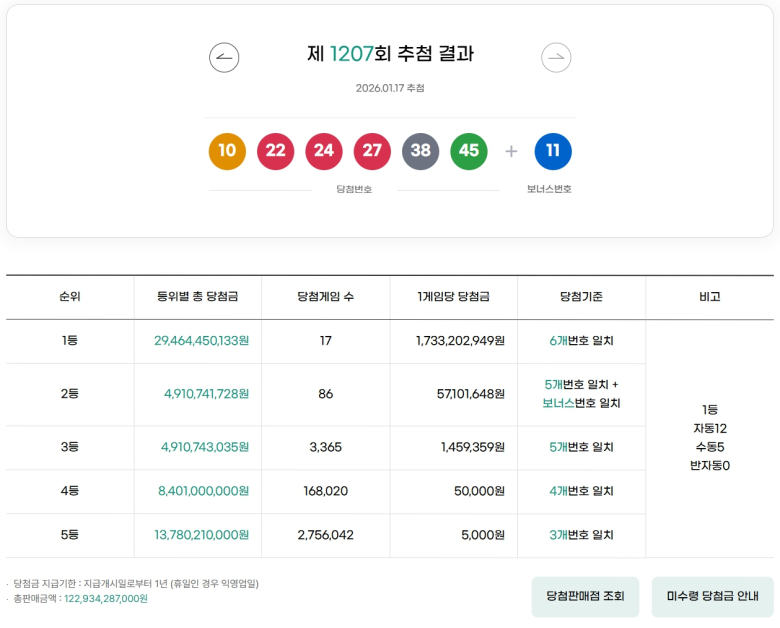Click the 당첨판매점 조회 button

(585, 597)
